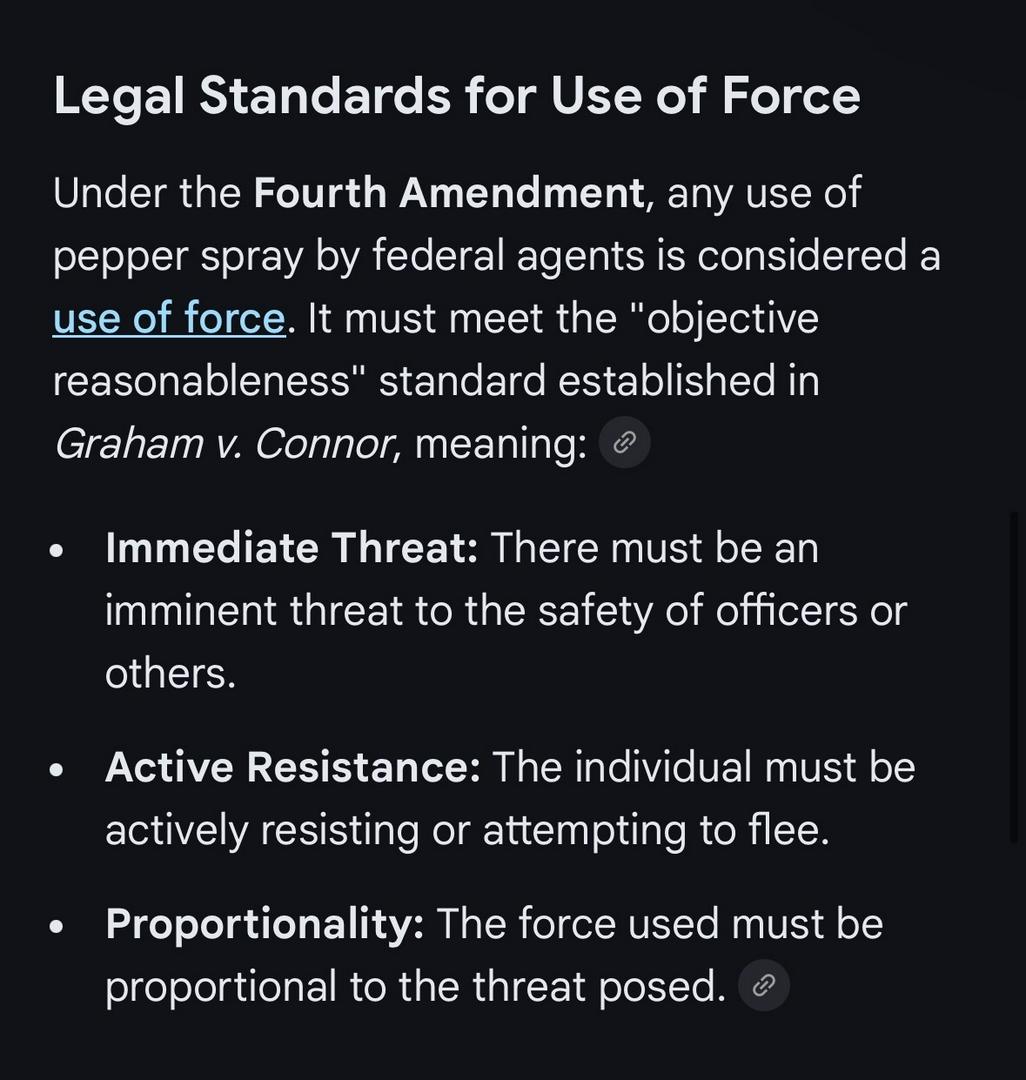Viewport: 1026px width, 1080px height.
Task: Click the "Proportionality:" bullet label
Action: [264, 924]
